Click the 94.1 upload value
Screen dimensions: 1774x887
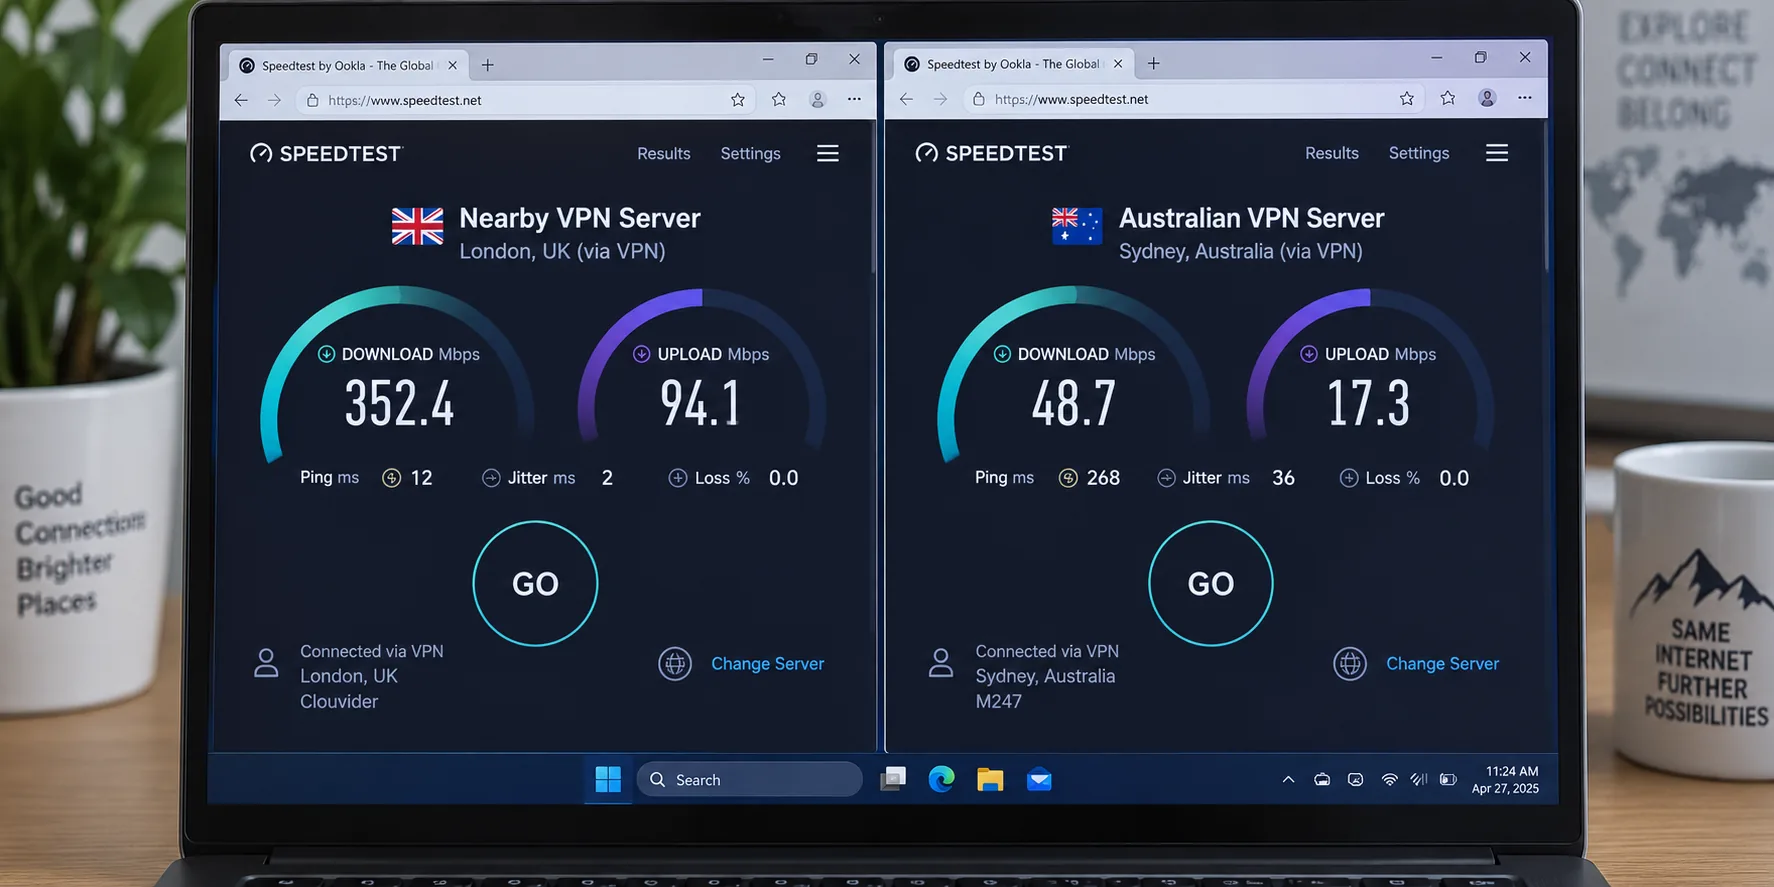pyautogui.click(x=700, y=403)
